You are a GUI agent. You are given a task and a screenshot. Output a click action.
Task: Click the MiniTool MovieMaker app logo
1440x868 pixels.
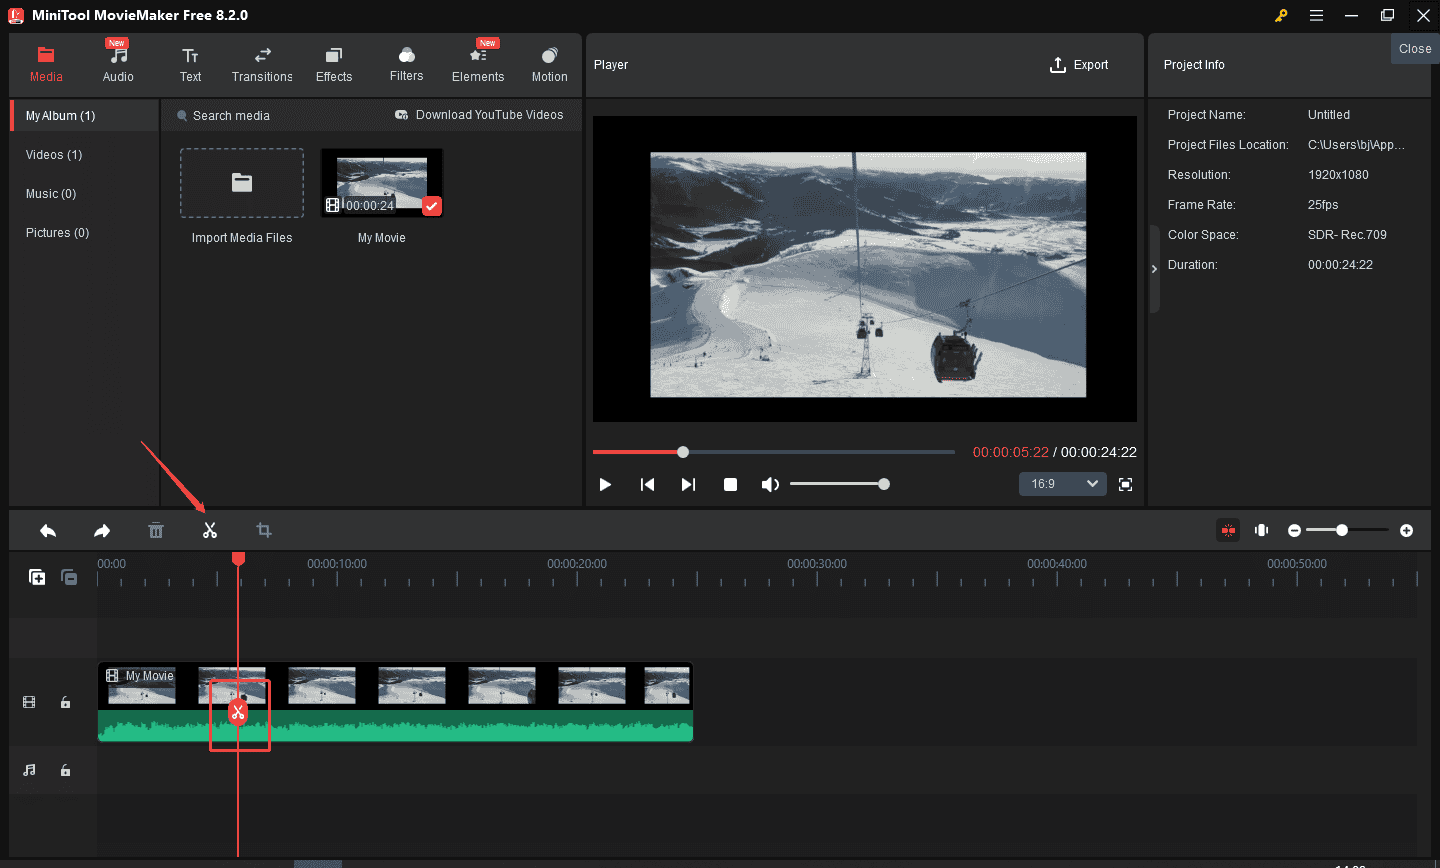(x=16, y=15)
